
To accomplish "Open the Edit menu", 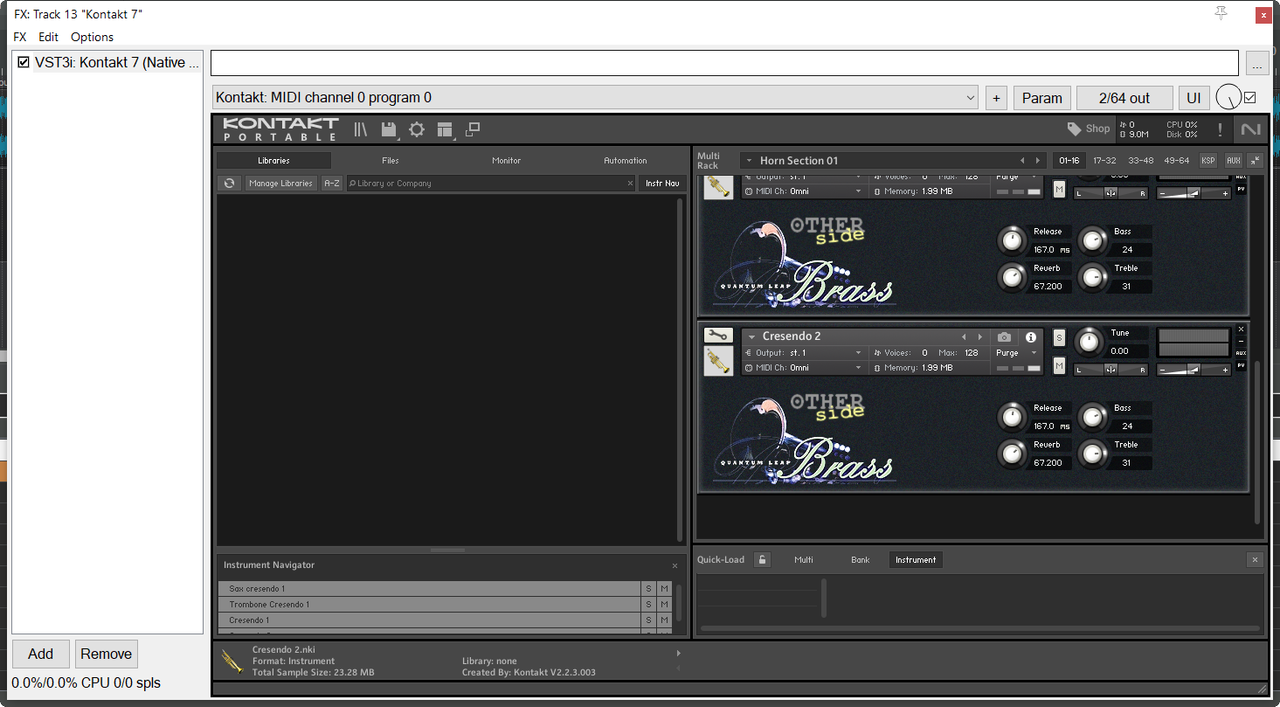I will [x=48, y=37].
